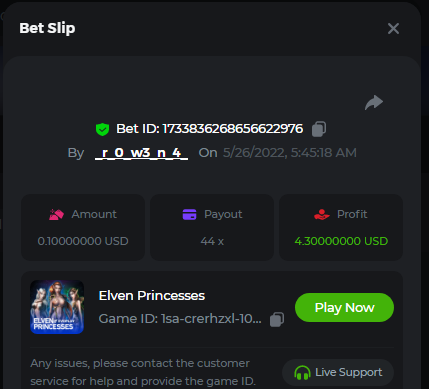Screen dimensions: 429x389
Task: Click the Elven Princesses game thumbnail
Action: [x=57, y=307]
